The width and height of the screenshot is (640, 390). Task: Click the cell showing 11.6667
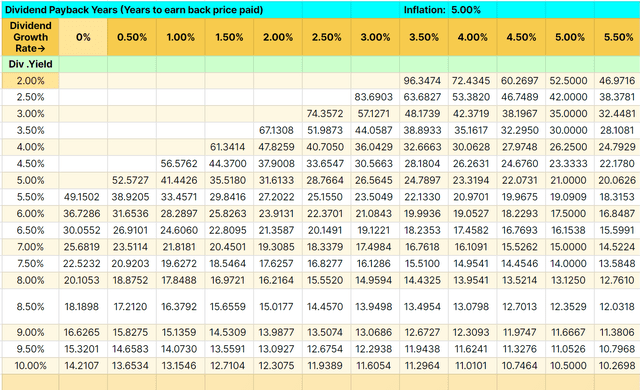point(570,332)
